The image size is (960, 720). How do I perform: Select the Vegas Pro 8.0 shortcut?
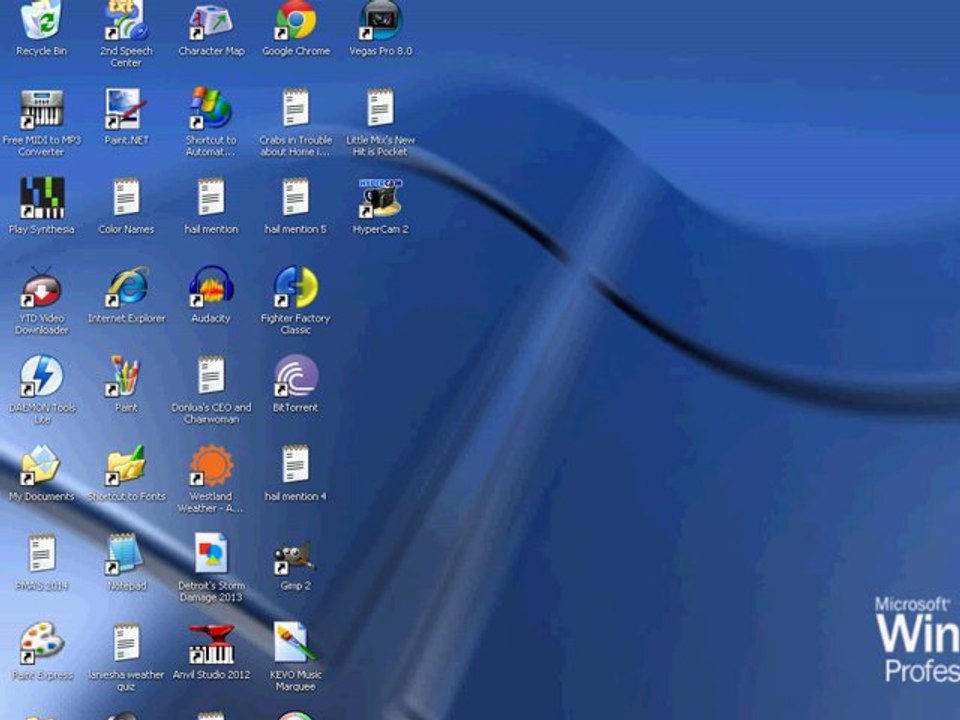380,21
